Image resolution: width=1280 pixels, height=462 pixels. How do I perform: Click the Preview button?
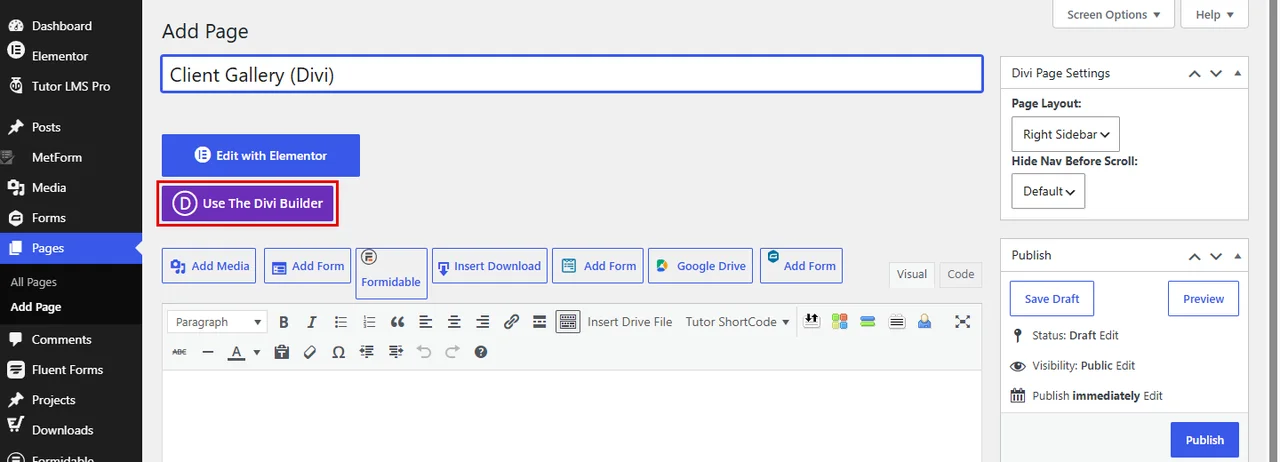pyautogui.click(x=1204, y=299)
